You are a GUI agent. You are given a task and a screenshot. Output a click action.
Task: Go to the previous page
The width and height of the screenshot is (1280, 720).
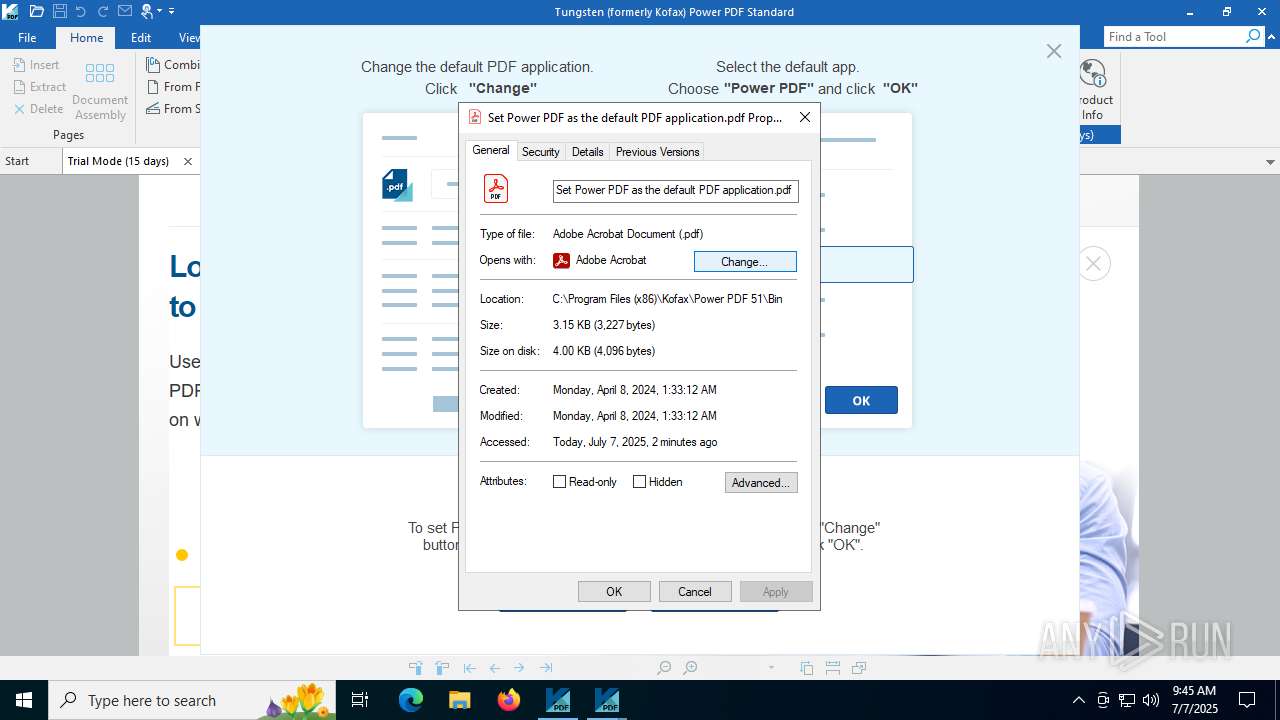click(x=494, y=668)
